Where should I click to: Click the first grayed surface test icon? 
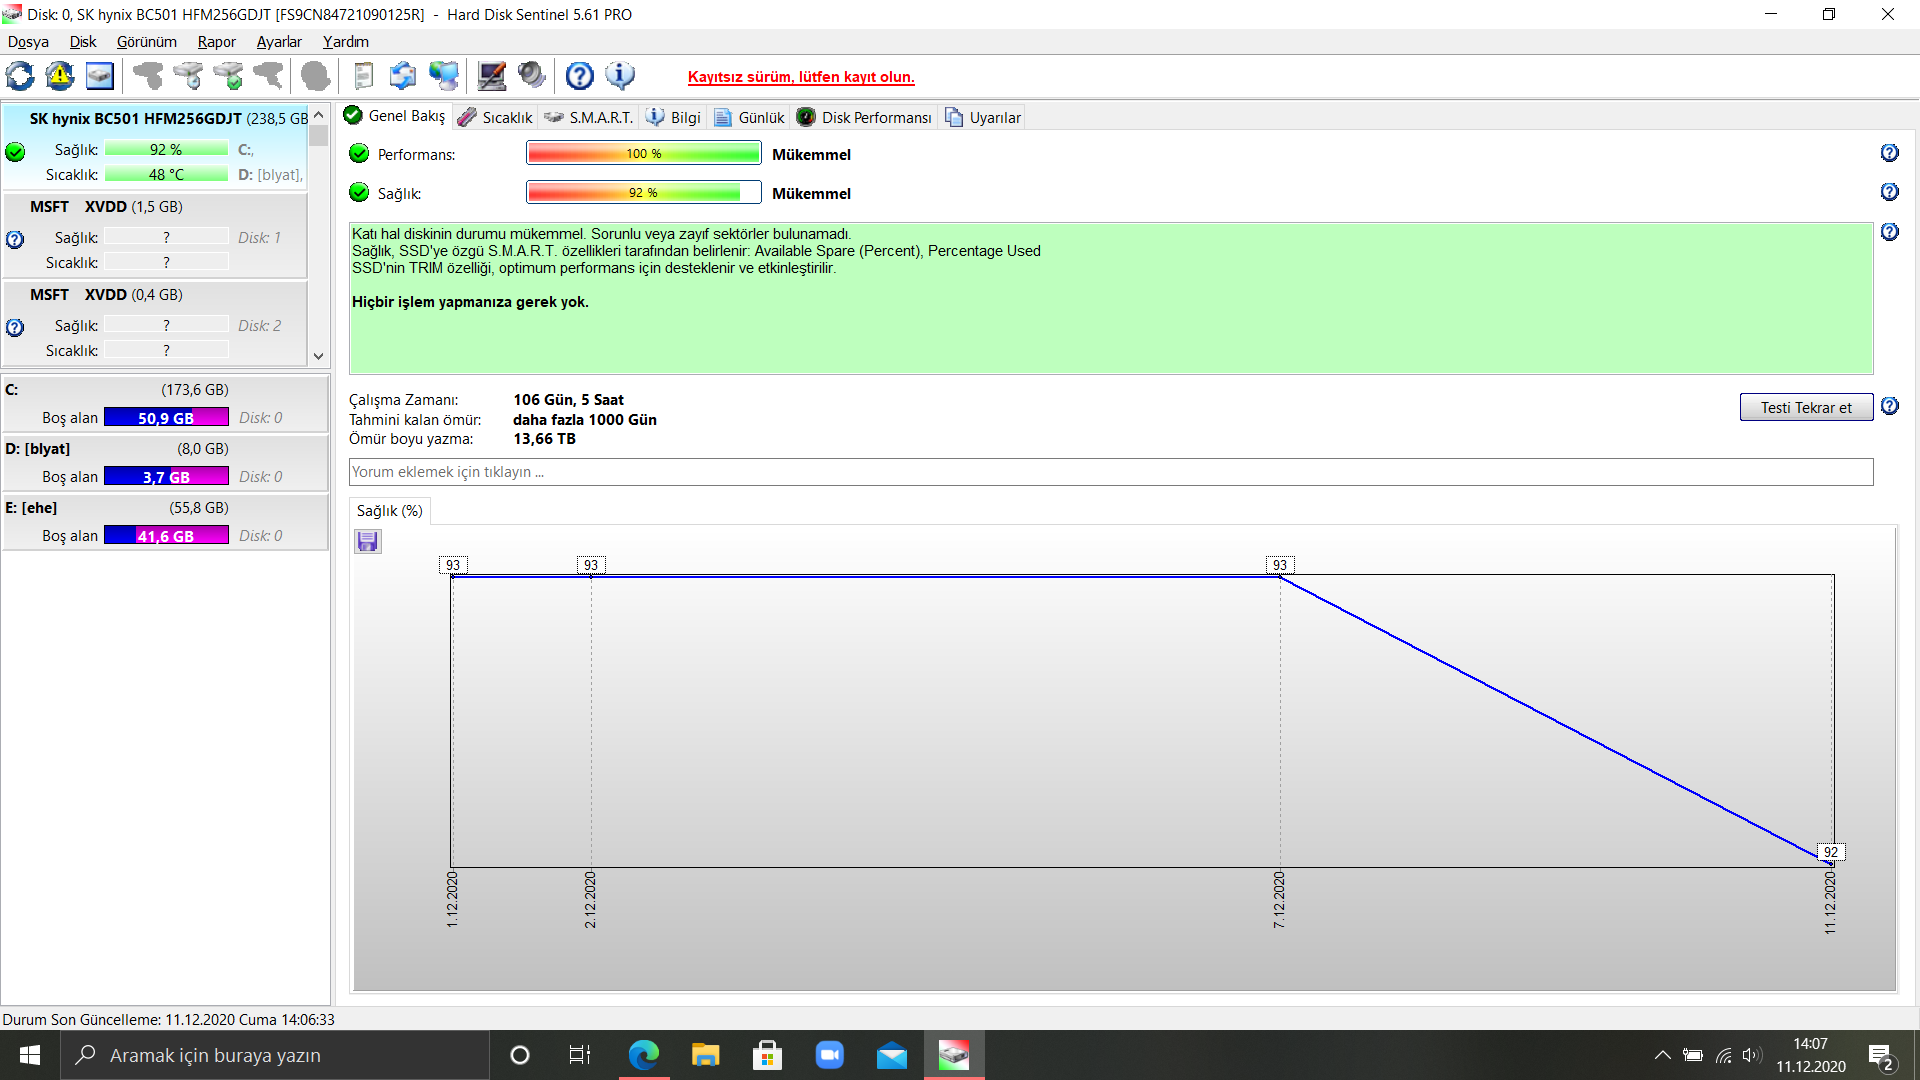(148, 76)
